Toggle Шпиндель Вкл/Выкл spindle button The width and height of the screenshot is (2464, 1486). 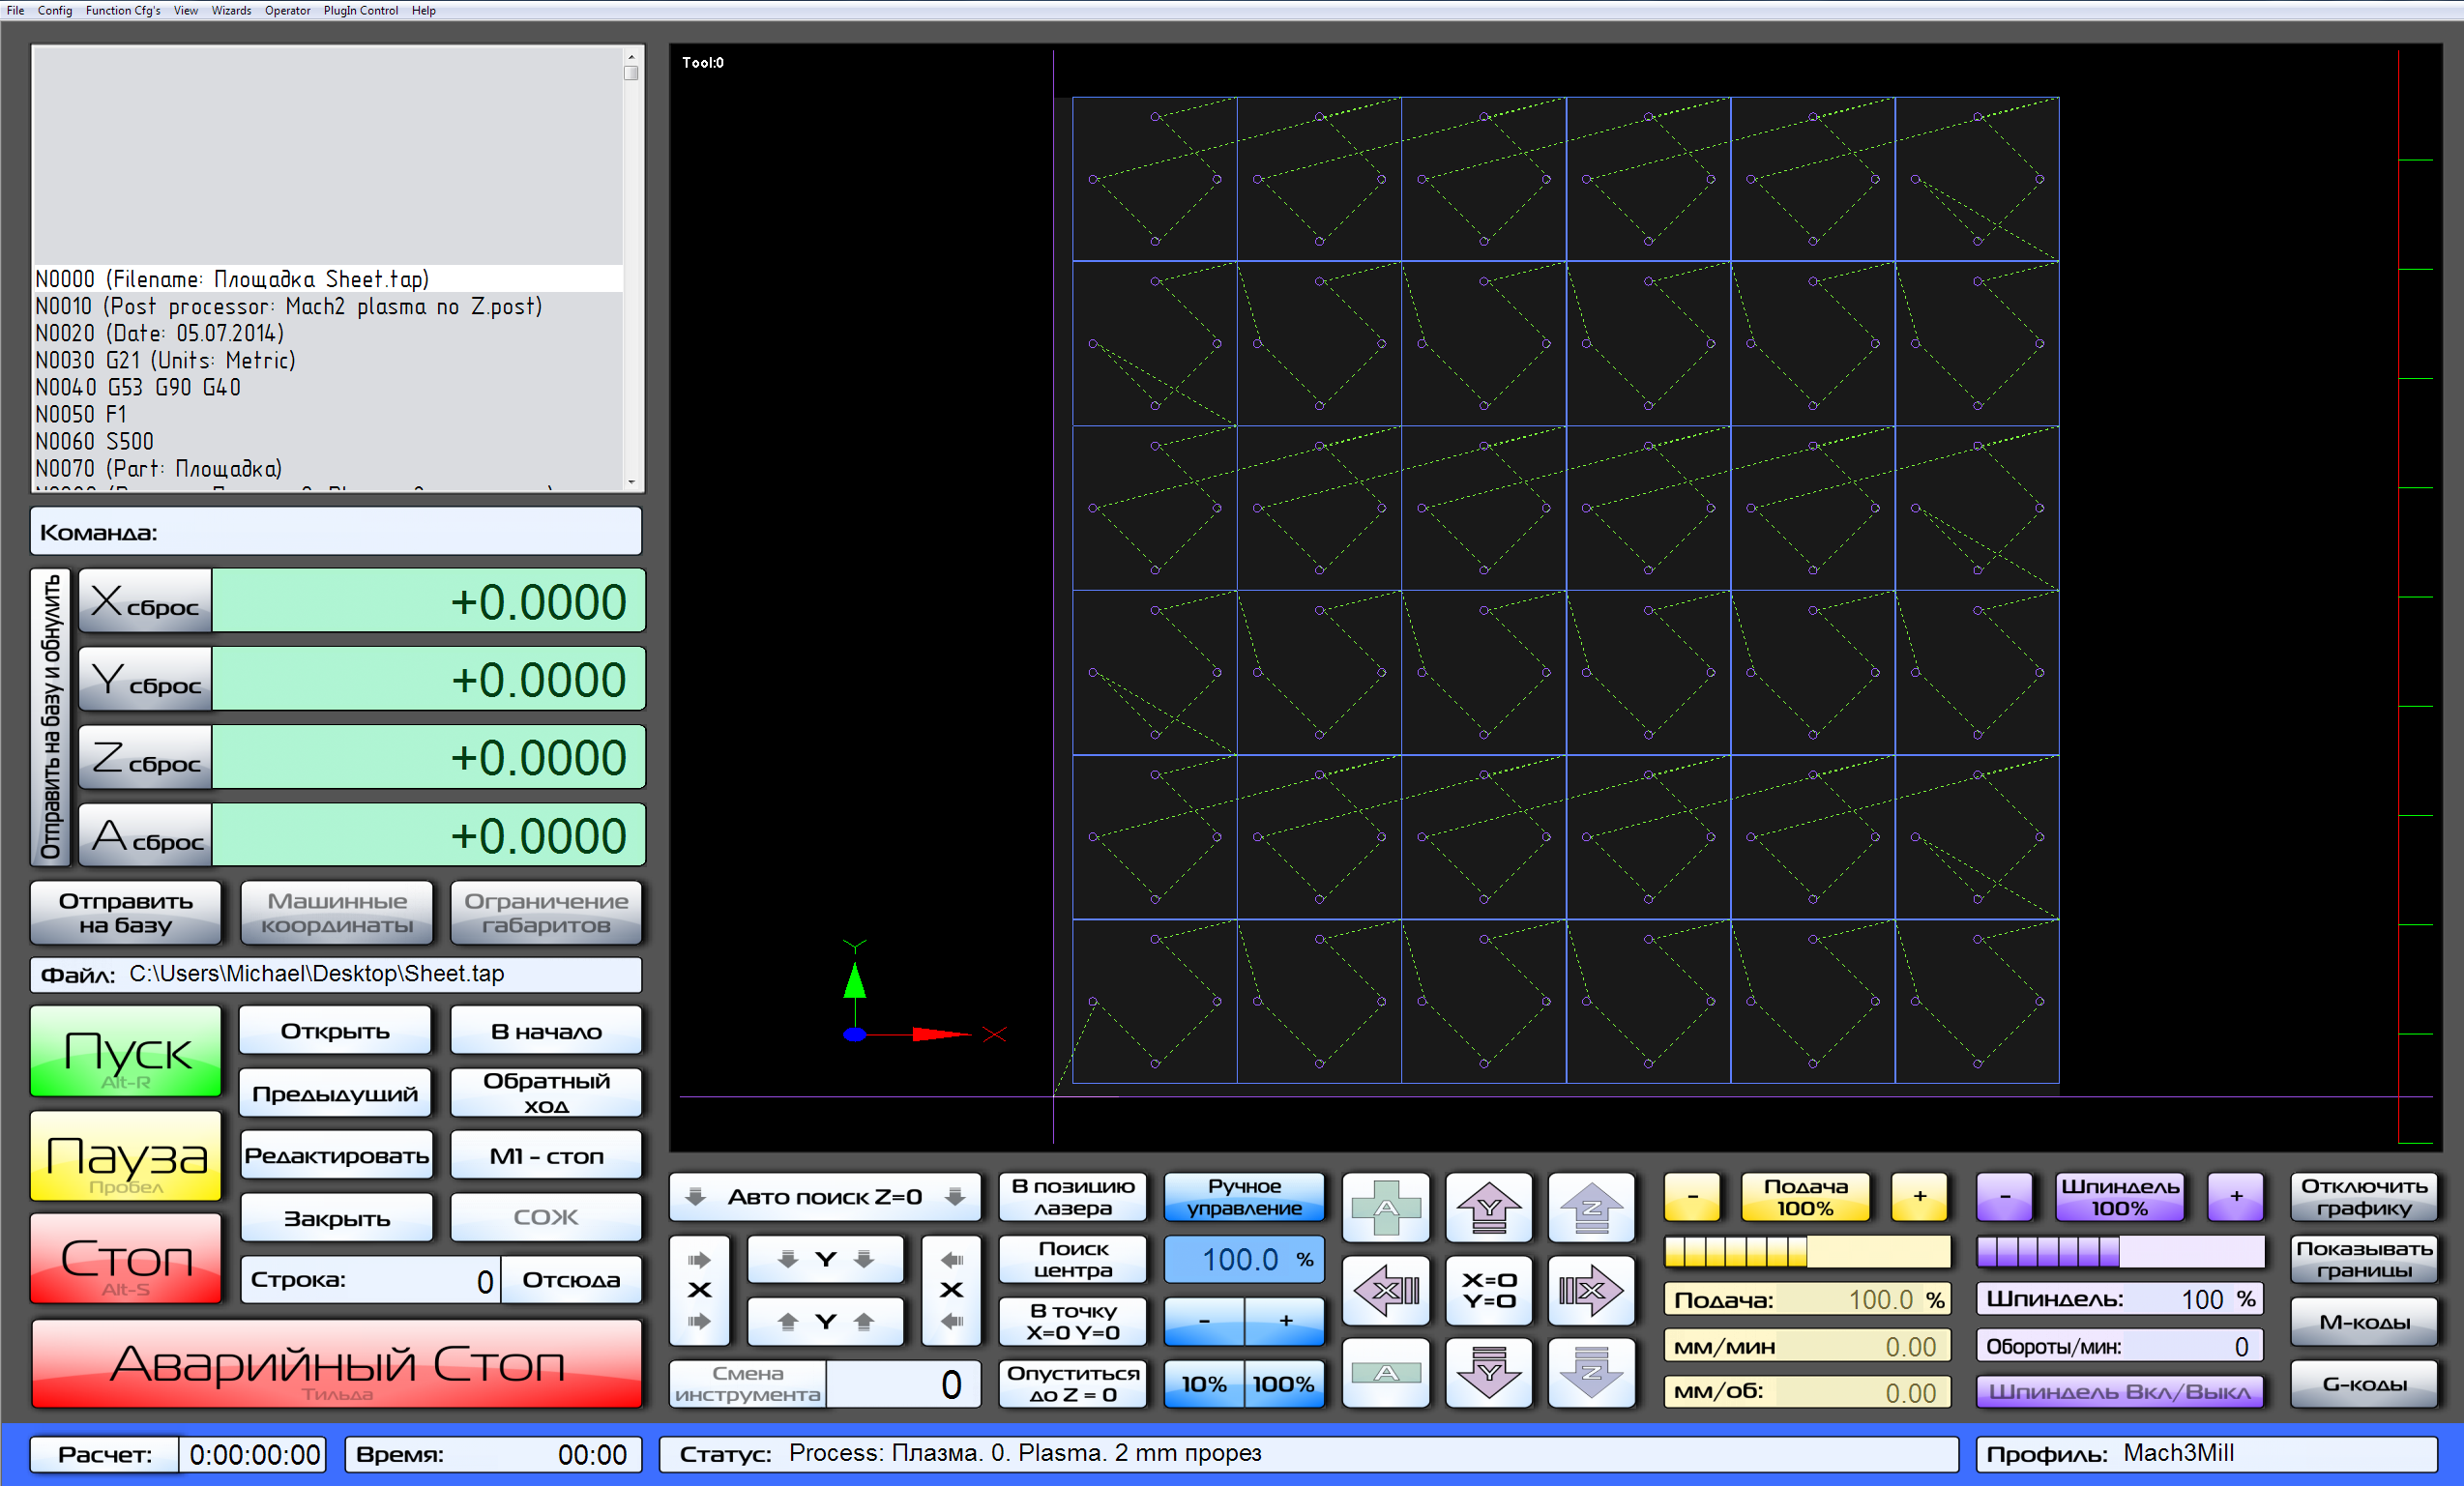click(2119, 1391)
